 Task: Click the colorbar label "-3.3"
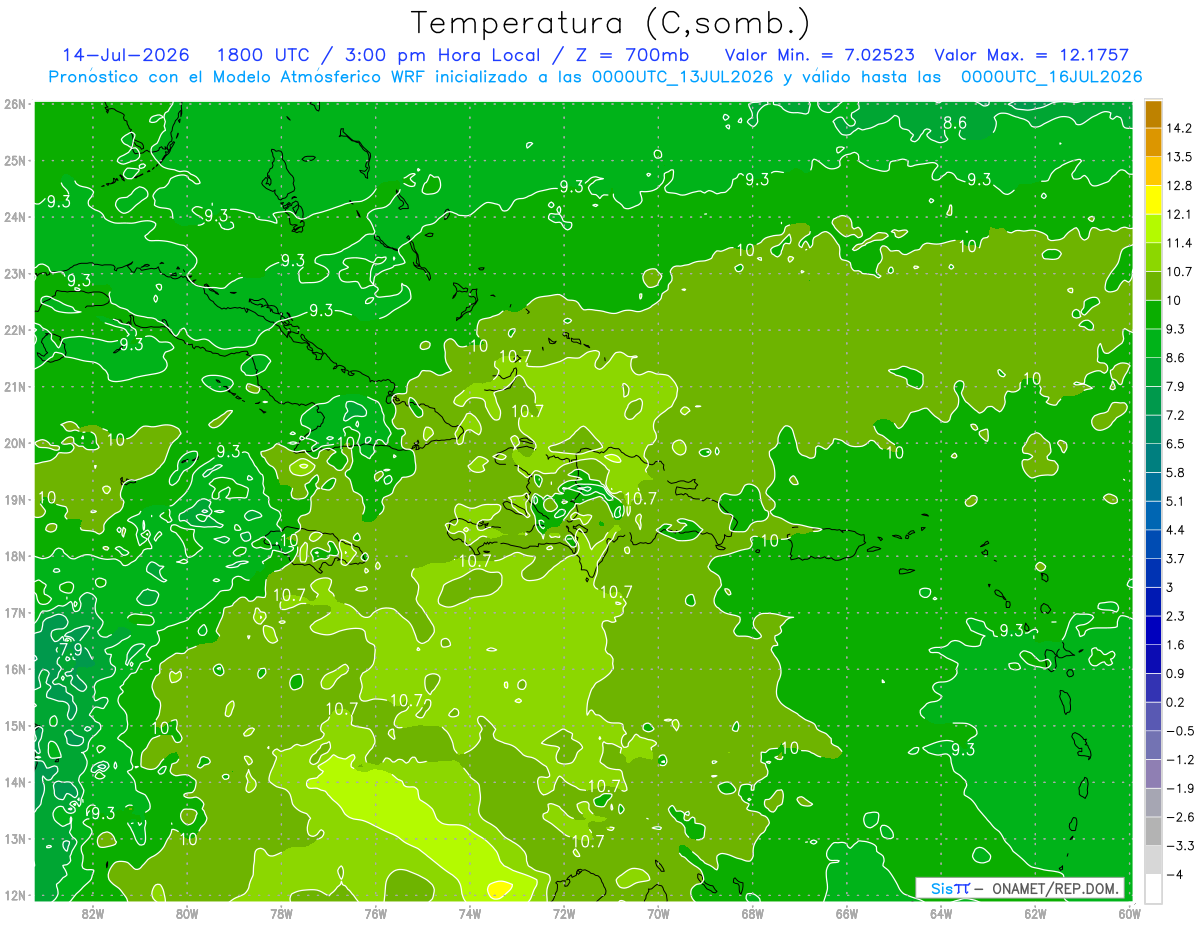pos(1180,846)
